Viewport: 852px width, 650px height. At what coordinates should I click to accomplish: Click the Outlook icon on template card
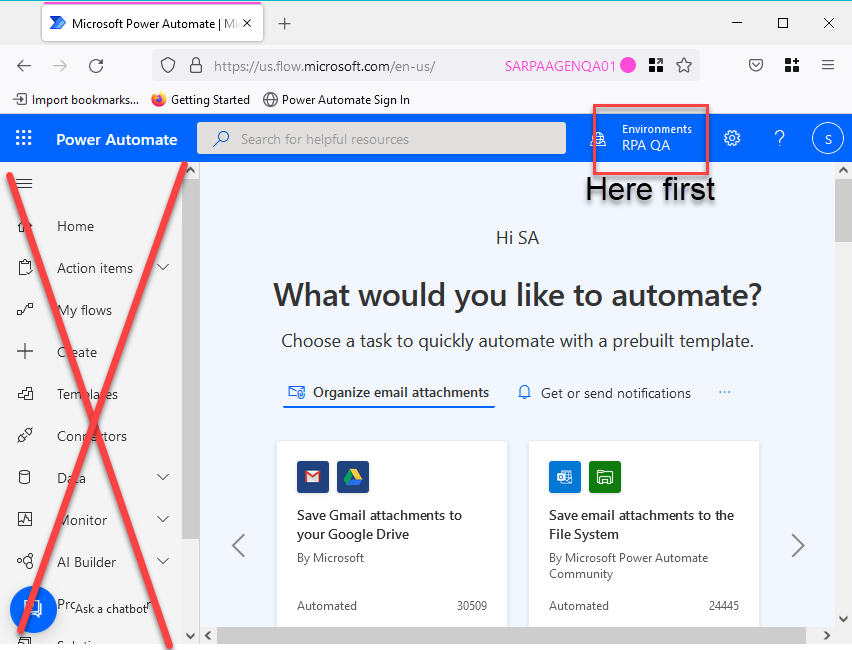click(x=565, y=477)
